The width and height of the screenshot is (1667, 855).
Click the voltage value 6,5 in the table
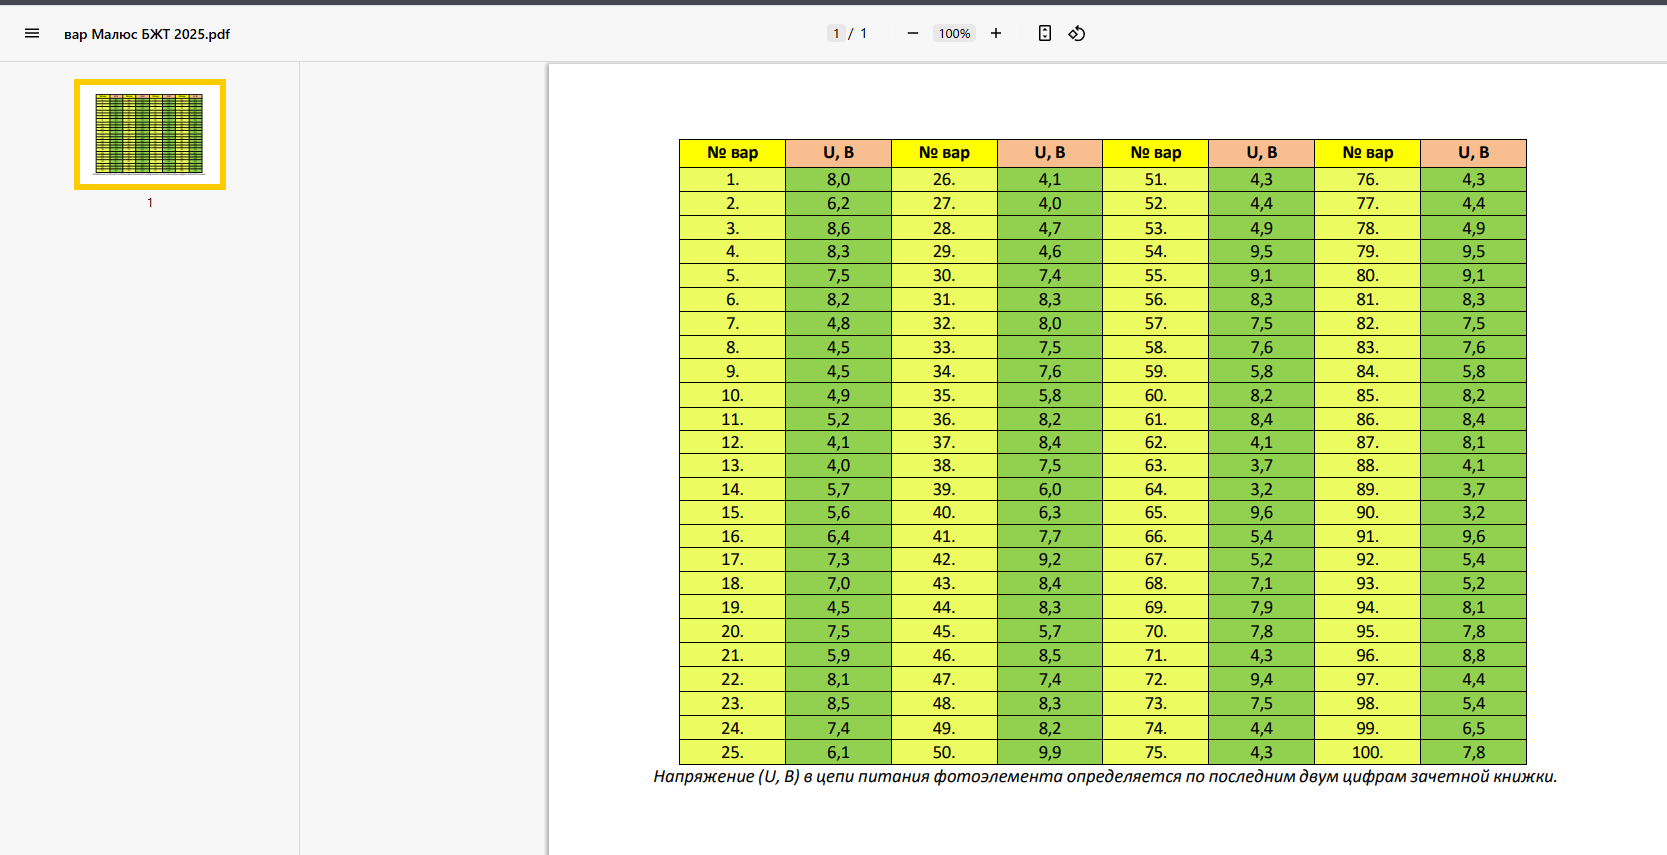click(1473, 729)
